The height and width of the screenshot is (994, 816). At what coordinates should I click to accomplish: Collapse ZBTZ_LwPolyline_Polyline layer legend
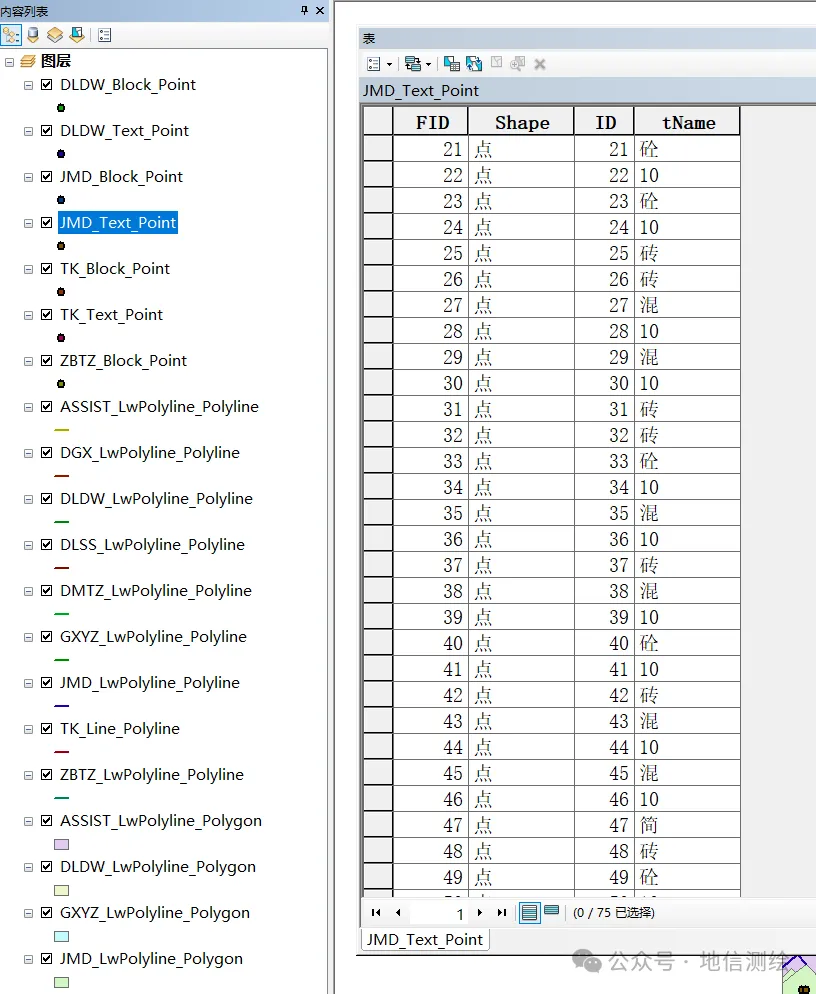click(28, 775)
